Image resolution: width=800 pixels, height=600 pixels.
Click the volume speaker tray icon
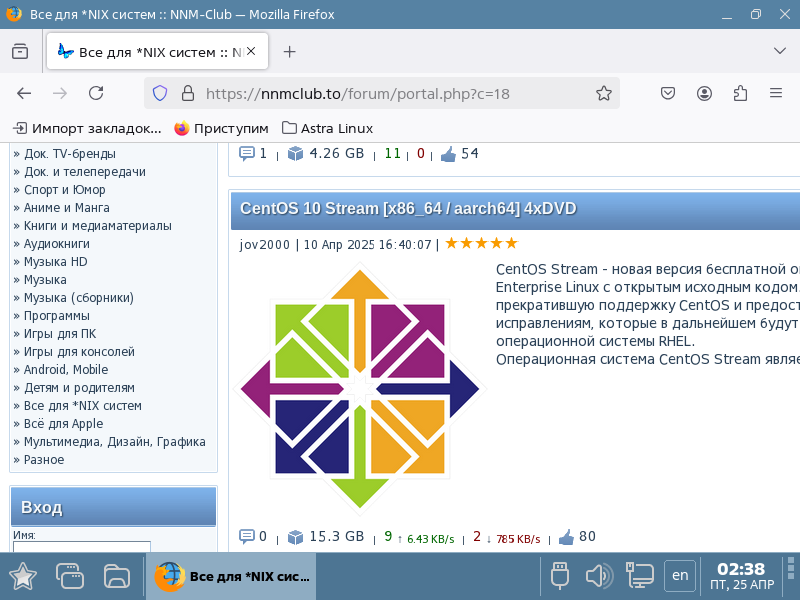point(598,575)
